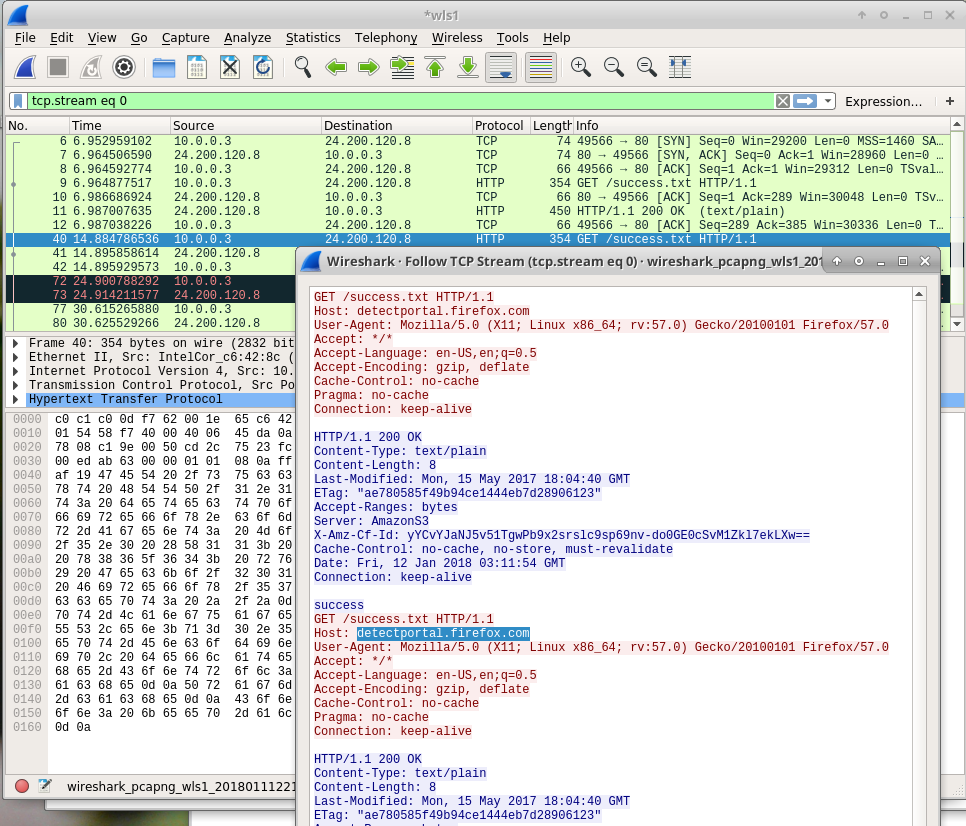Open the Wireless menu
The width and height of the screenshot is (966, 826).
coord(457,38)
